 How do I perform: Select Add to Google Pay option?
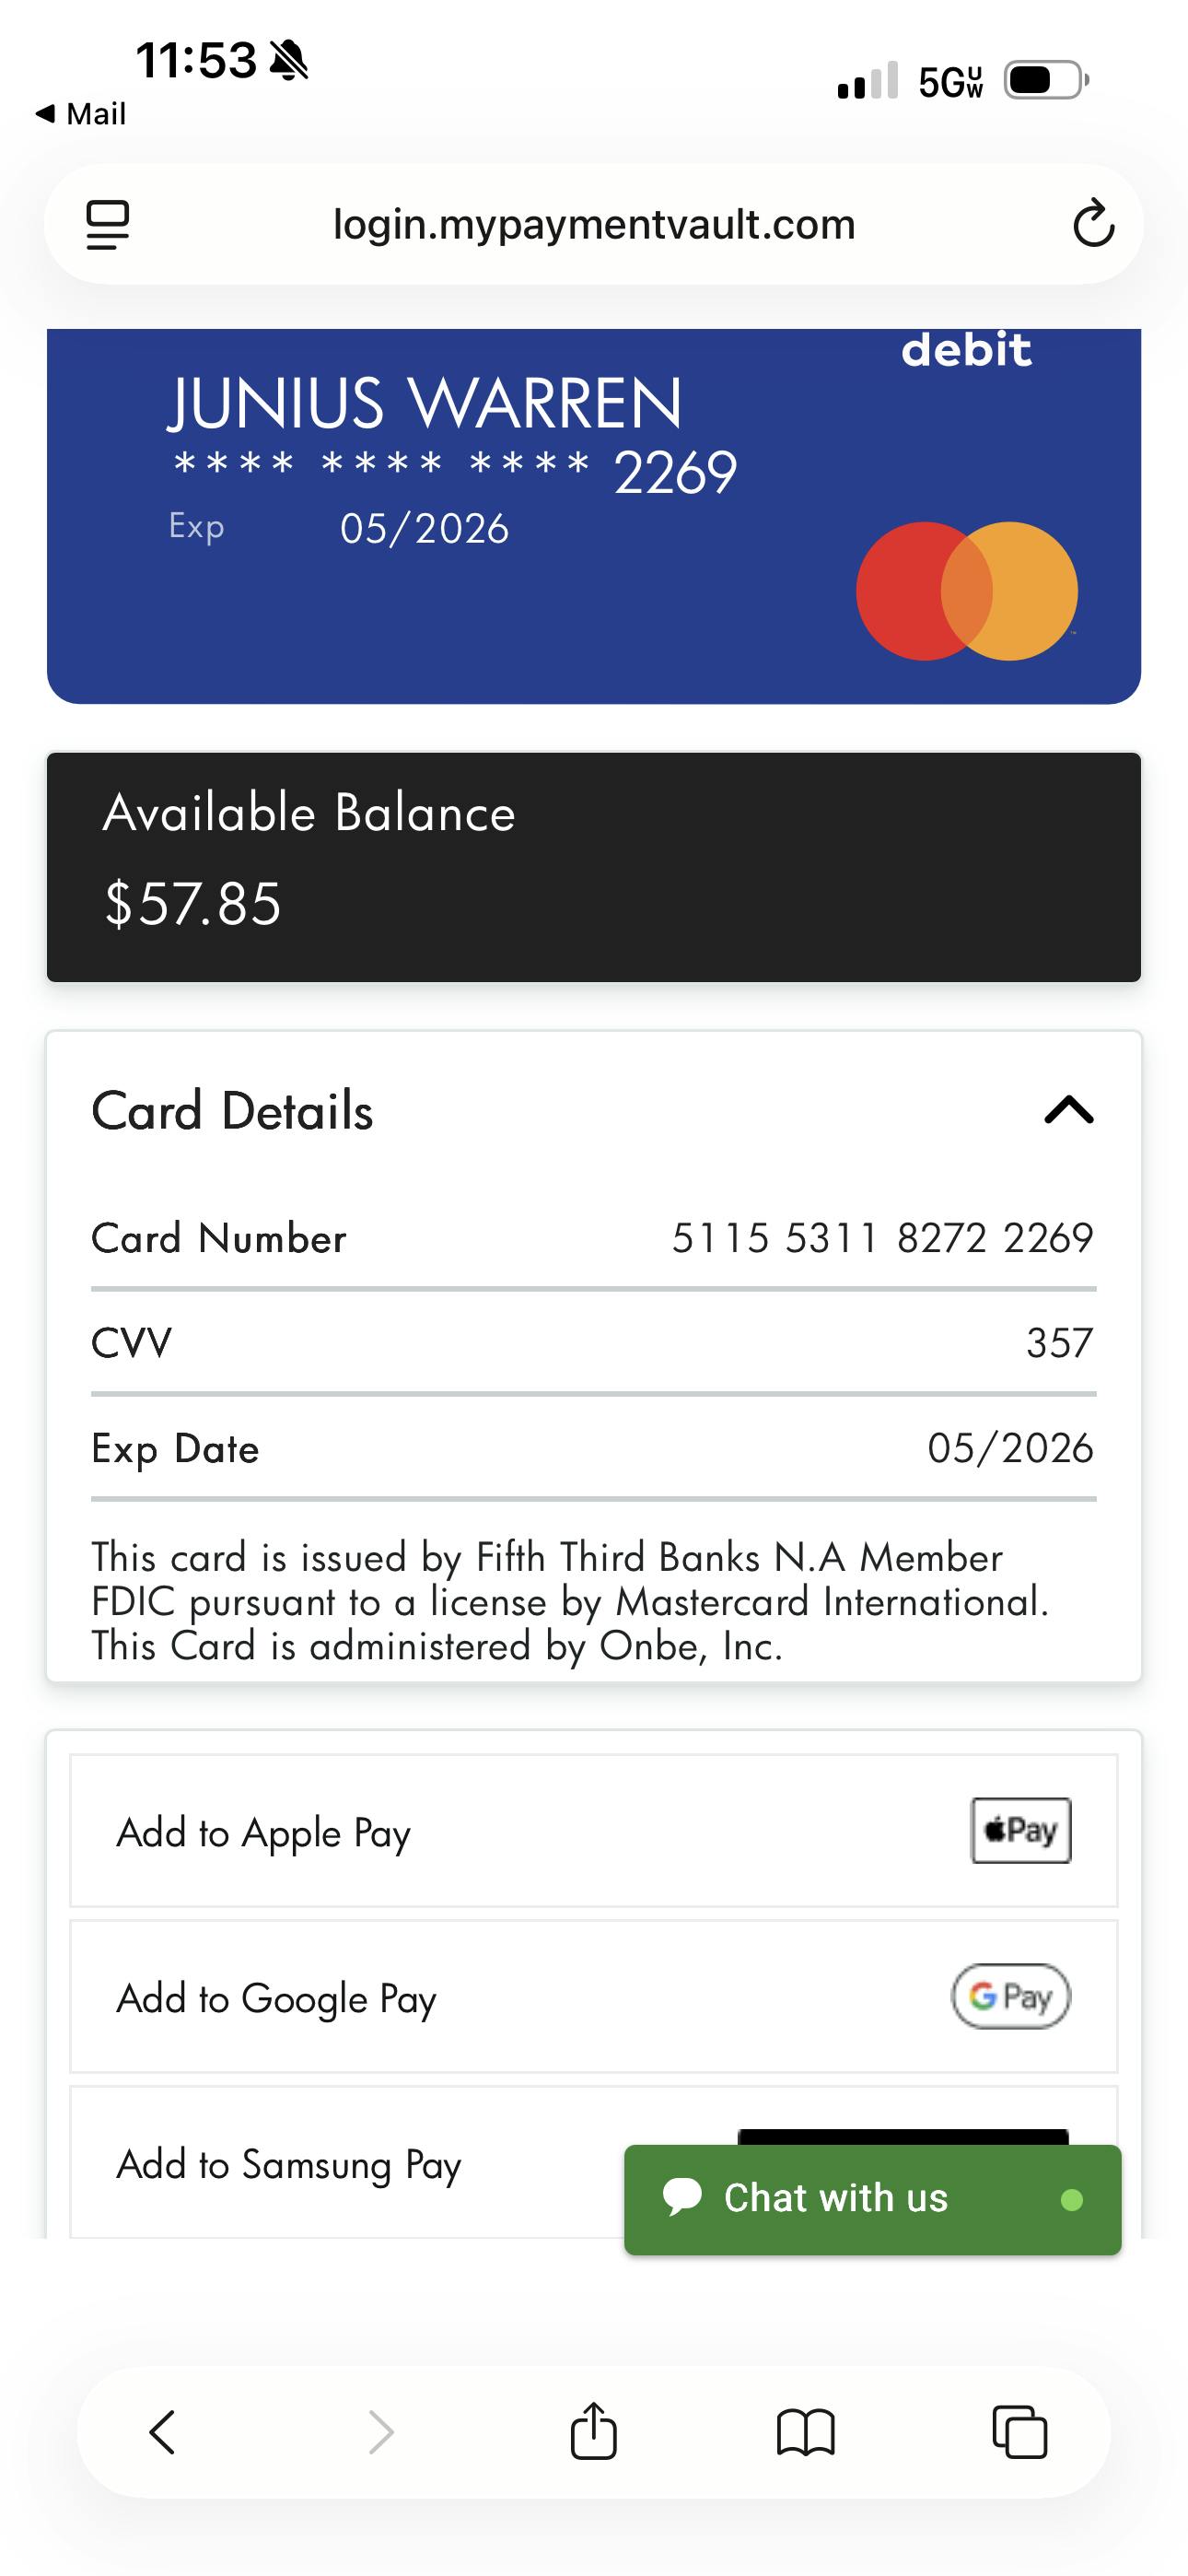click(x=277, y=1998)
